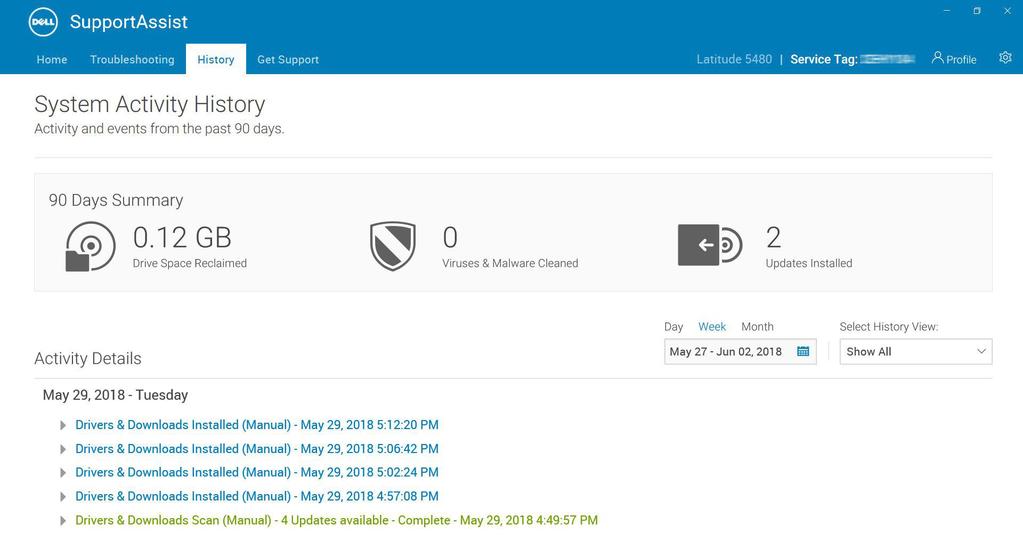Click the Profile person icon
1023x549 pixels.
(x=937, y=57)
